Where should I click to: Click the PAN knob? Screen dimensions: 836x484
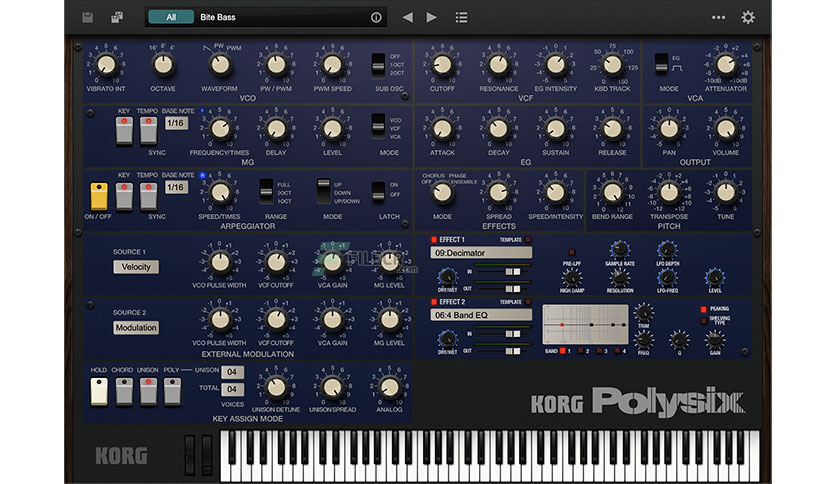(669, 129)
